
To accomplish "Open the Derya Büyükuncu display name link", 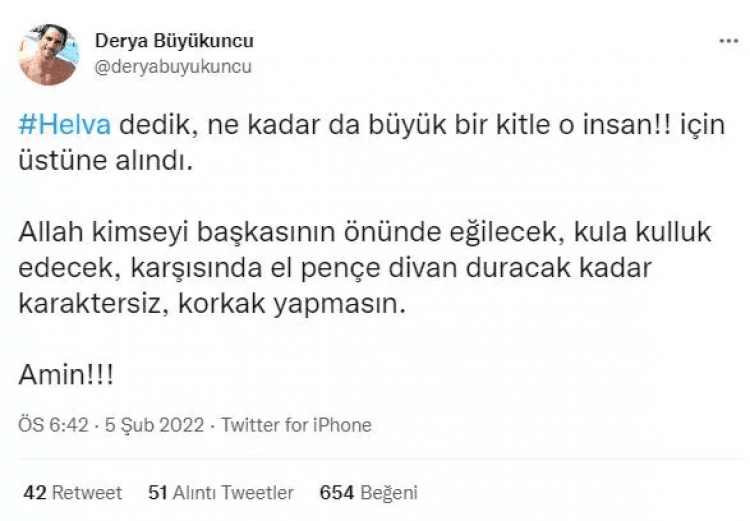I will coord(173,41).
